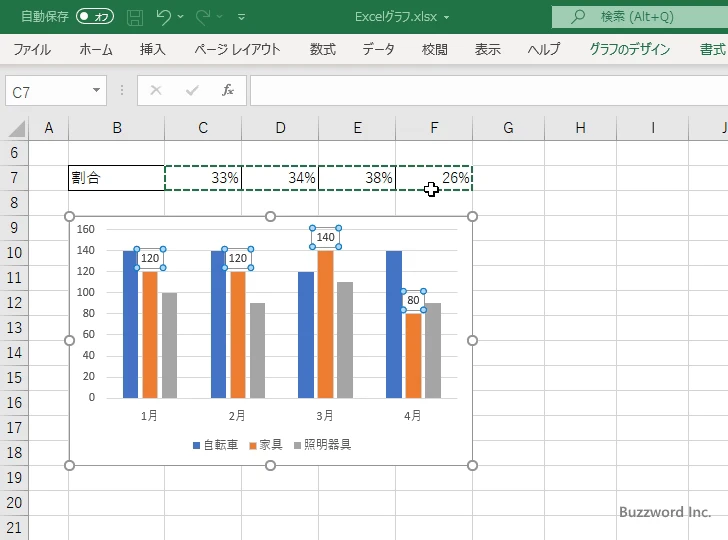The height and width of the screenshot is (540, 728).
Task: Select the 割合 cell in column B
Action: (116, 178)
